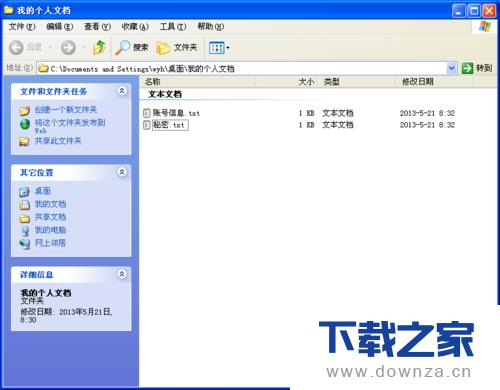This screenshot has width=500, height=390.
Task: Click the folder icon in address bar
Action: point(43,69)
